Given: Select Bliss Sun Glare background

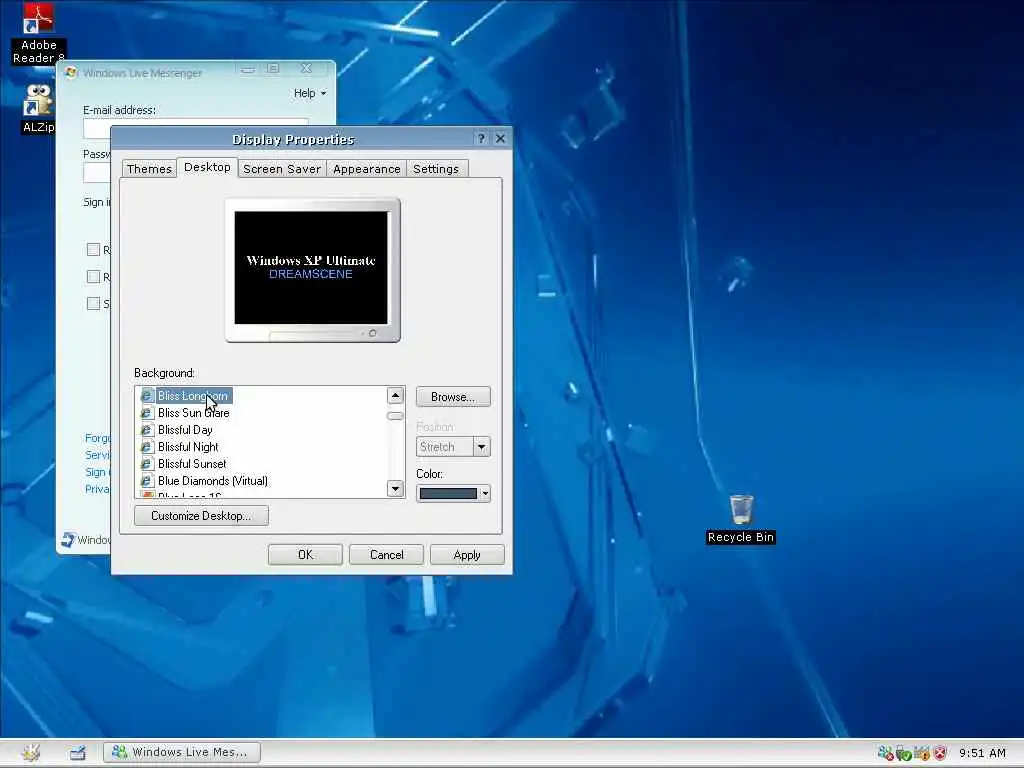Looking at the screenshot, I should point(193,413).
